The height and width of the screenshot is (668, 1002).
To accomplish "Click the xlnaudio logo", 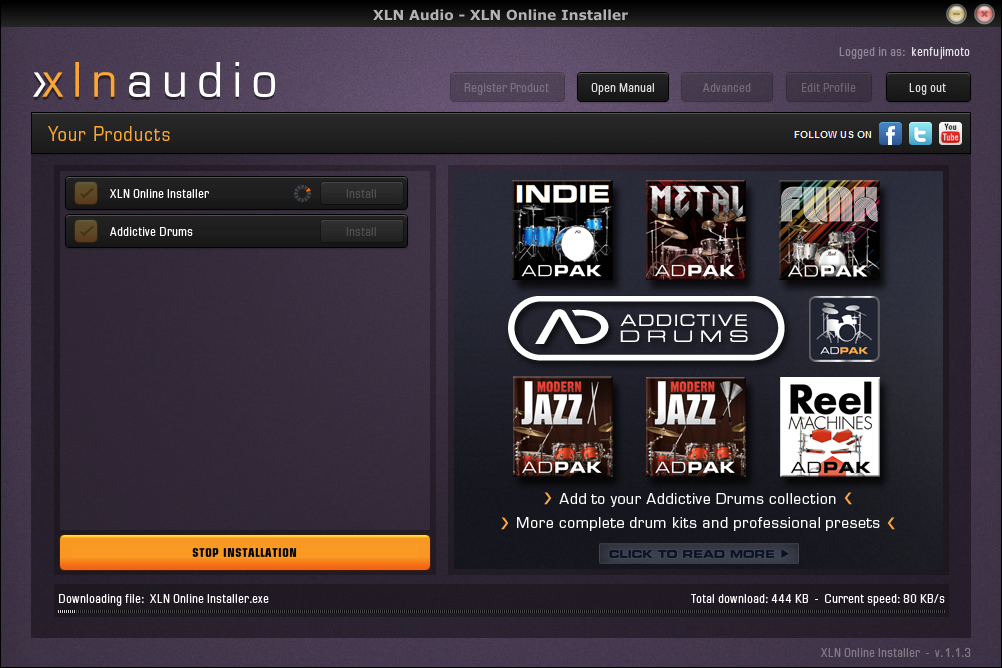I will (155, 81).
